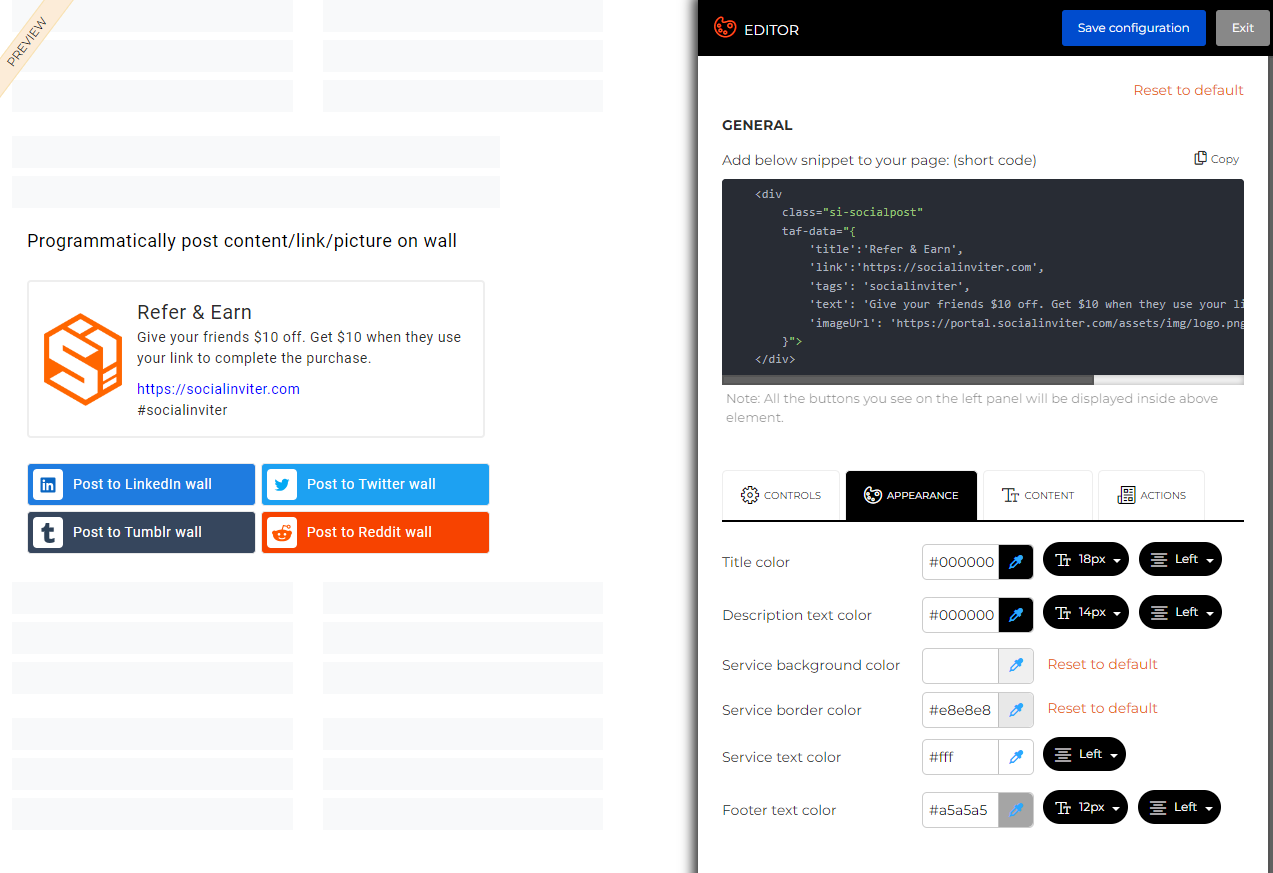
Task: Click the code snippet horizontal scrollbar
Action: coord(907,380)
